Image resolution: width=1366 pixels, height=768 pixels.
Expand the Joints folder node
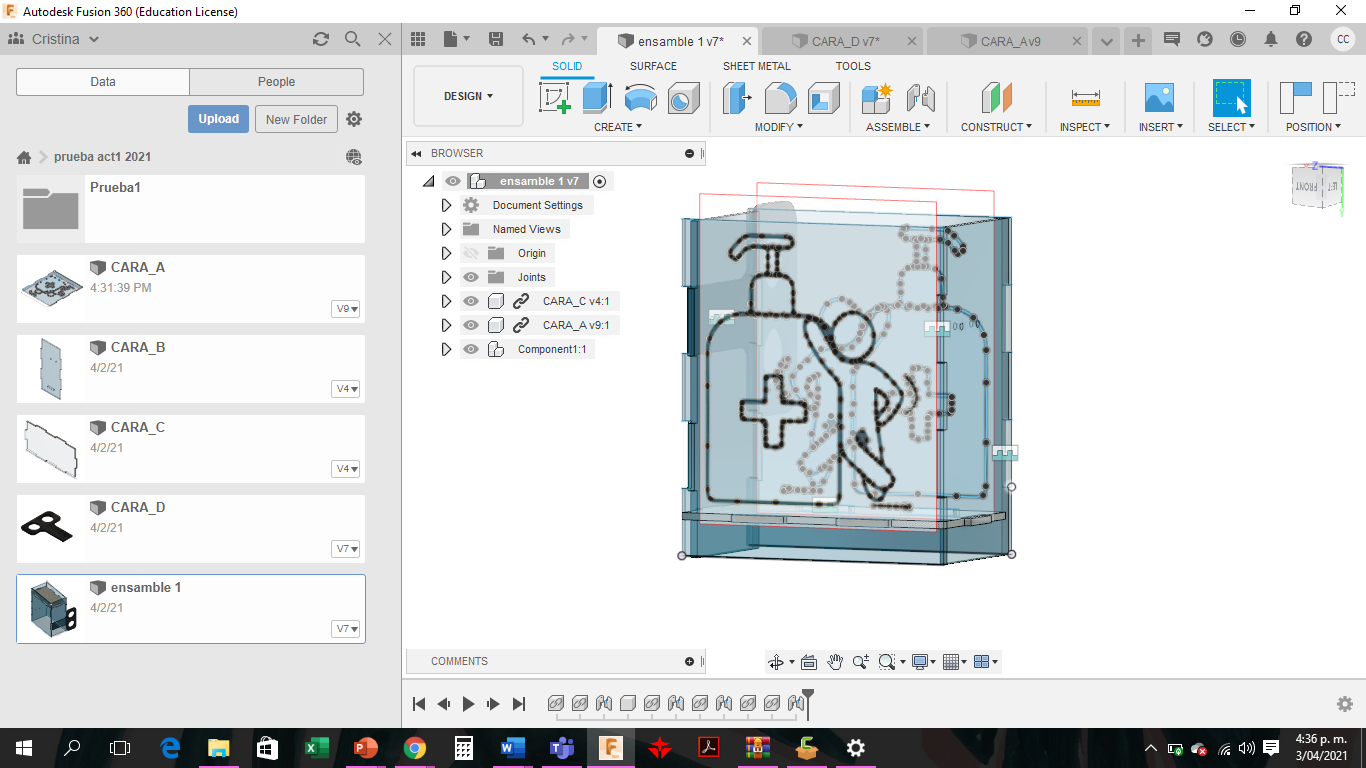coord(447,277)
